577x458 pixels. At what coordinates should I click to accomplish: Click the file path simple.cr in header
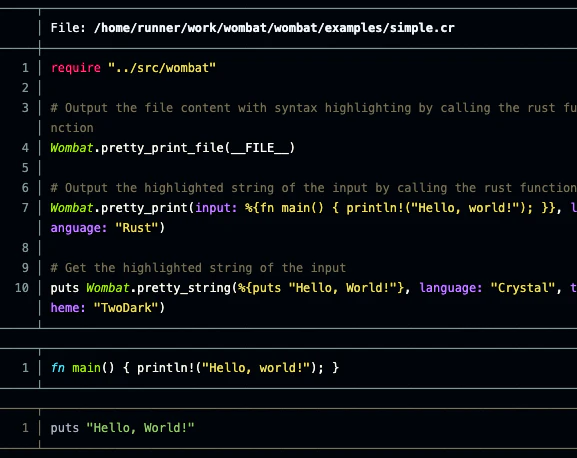[x=274, y=28]
